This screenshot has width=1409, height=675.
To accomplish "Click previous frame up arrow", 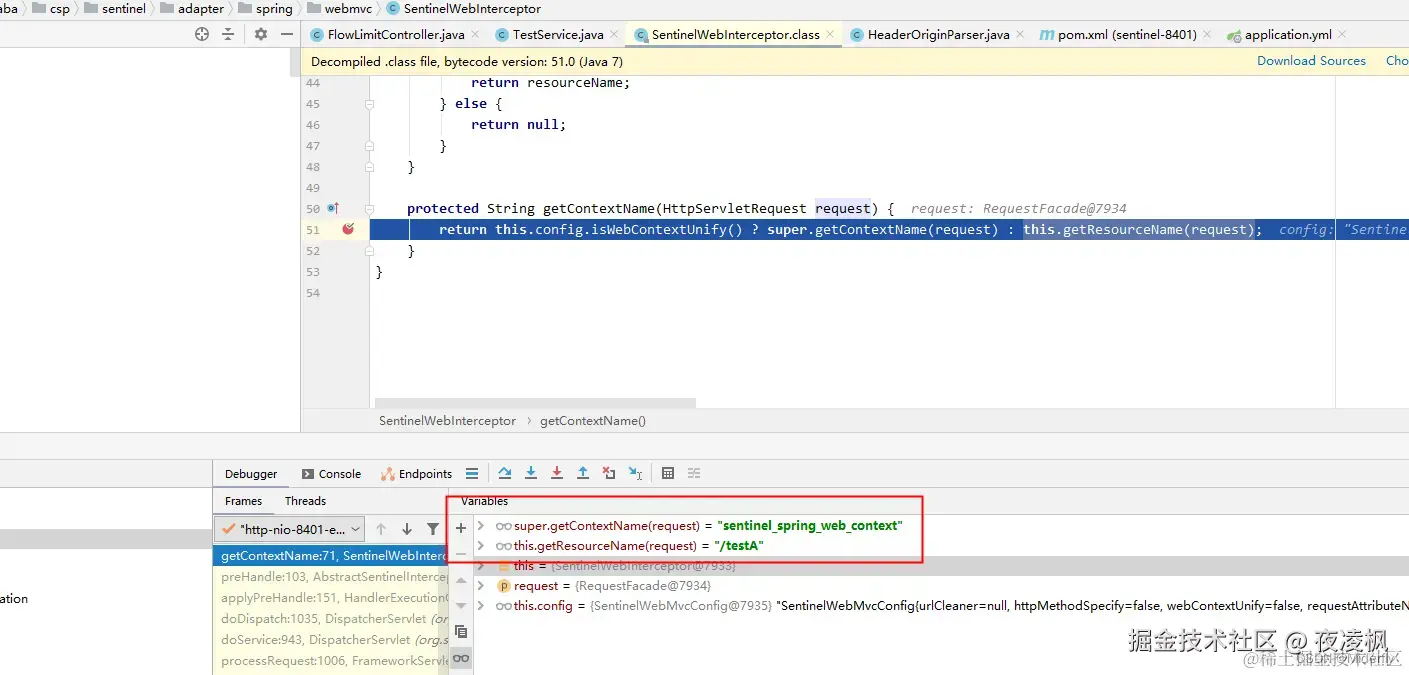I will click(381, 529).
